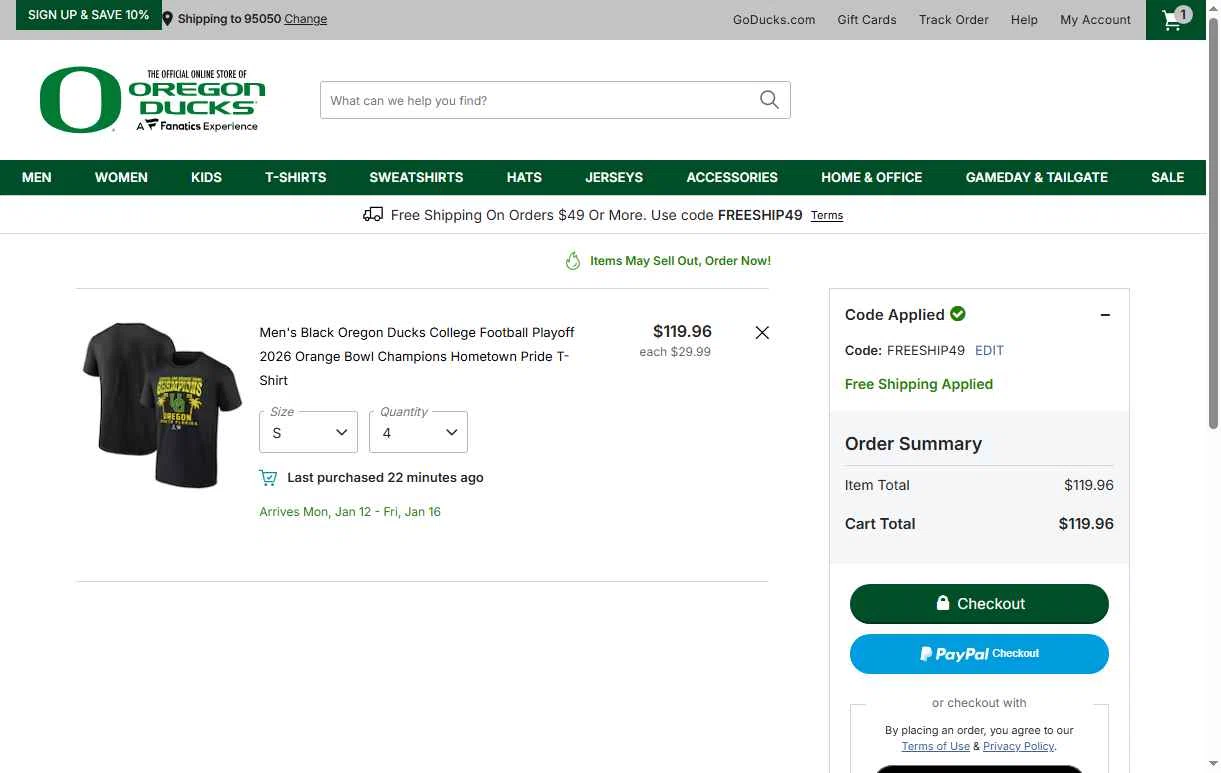Open the HOME & OFFICE menu
1221x773 pixels.
click(x=872, y=177)
